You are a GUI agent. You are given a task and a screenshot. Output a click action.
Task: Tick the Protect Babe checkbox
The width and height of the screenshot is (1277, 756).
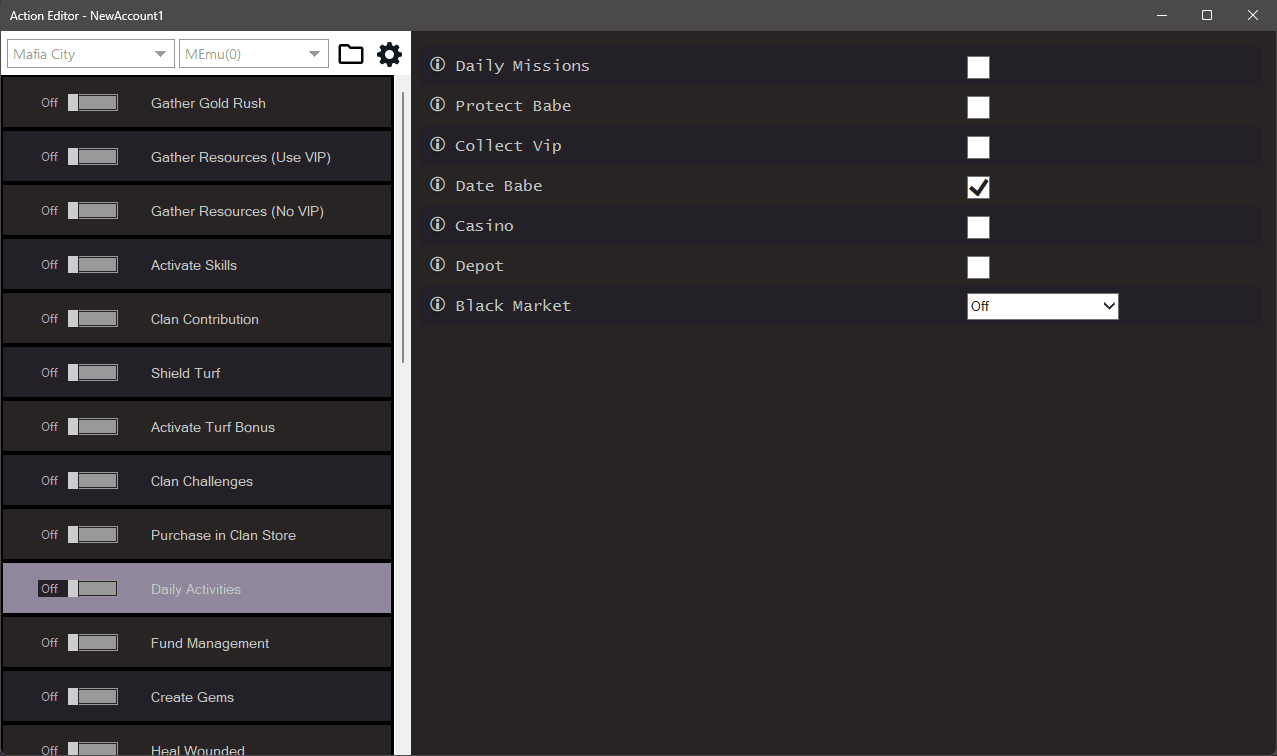coord(978,107)
